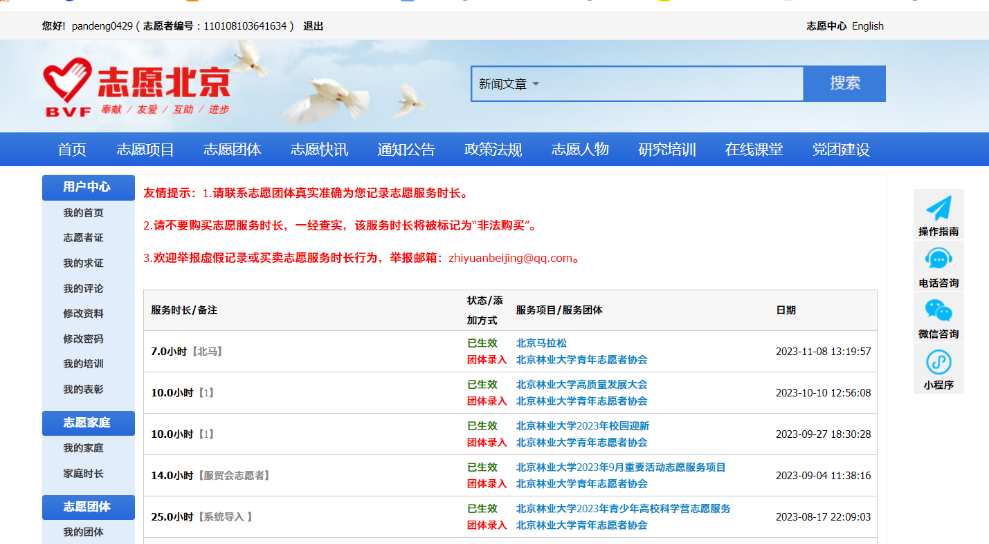Open 青年志愿者协会 link in 科学营 row
Viewport: 989px width, 544px height.
click(x=582, y=525)
